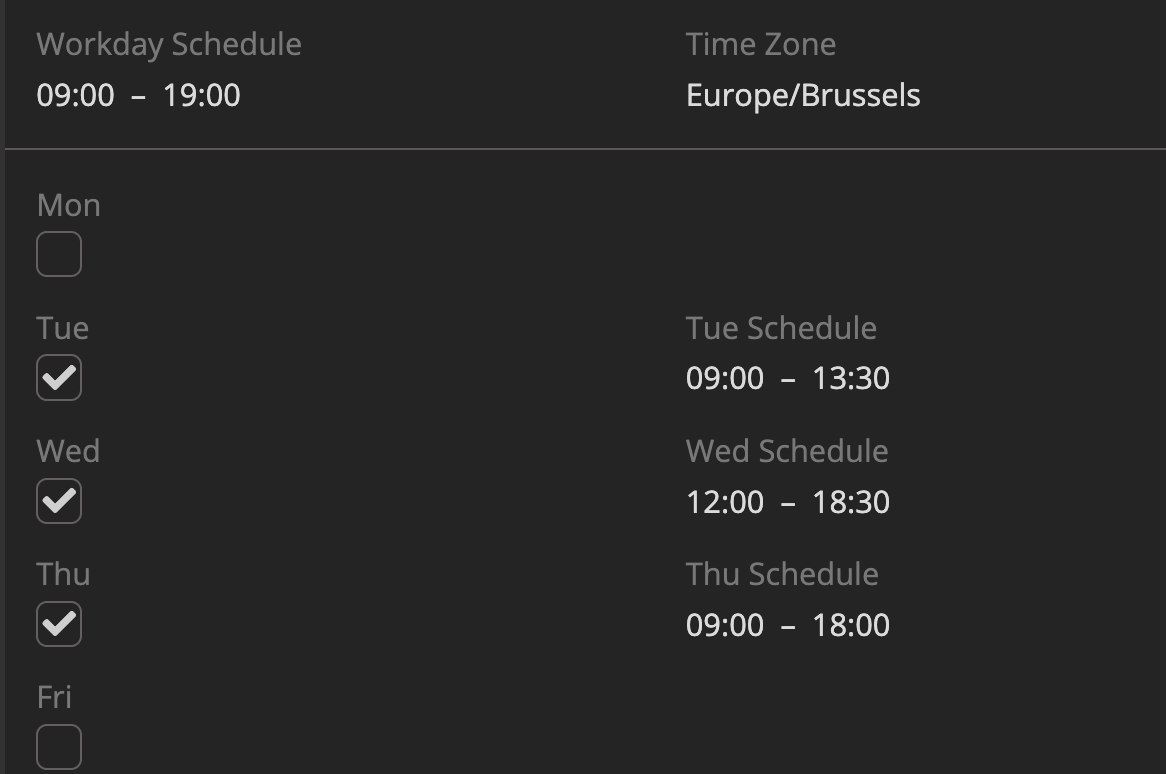Screen dimensions: 1166x774
Task: Click the Tue Schedule label
Action: 781,328
